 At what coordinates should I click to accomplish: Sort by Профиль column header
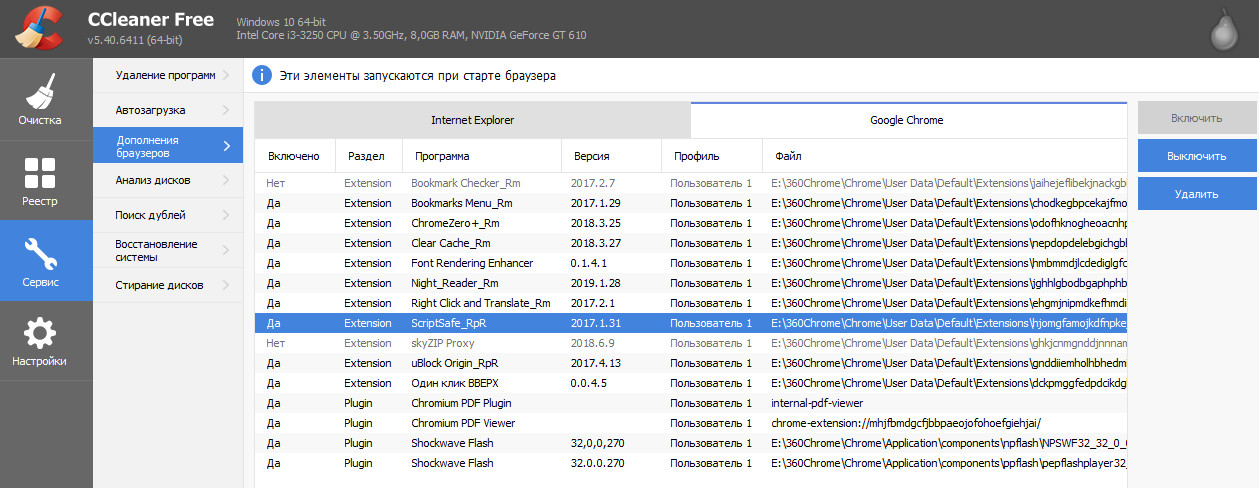711,156
